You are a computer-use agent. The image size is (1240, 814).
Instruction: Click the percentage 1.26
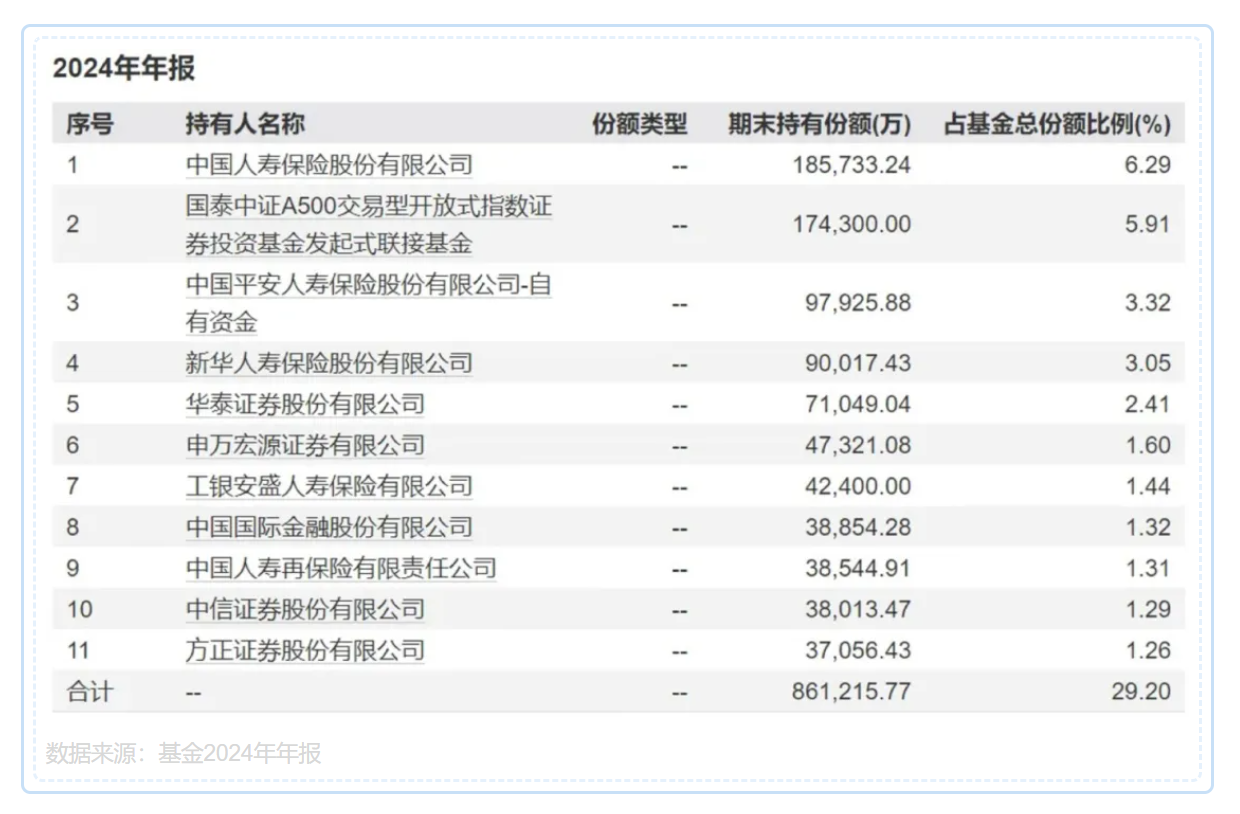(1148, 650)
